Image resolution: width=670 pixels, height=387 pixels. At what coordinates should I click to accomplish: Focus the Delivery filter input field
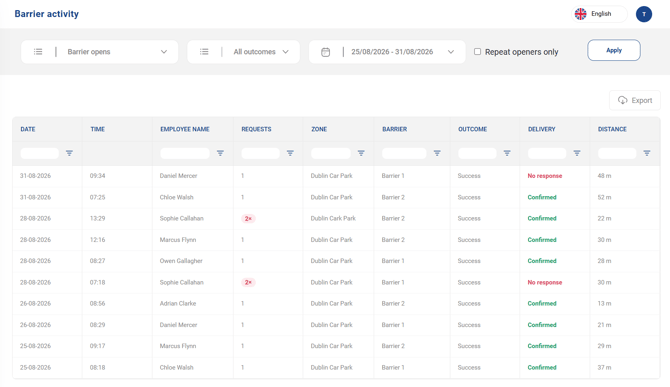click(547, 153)
